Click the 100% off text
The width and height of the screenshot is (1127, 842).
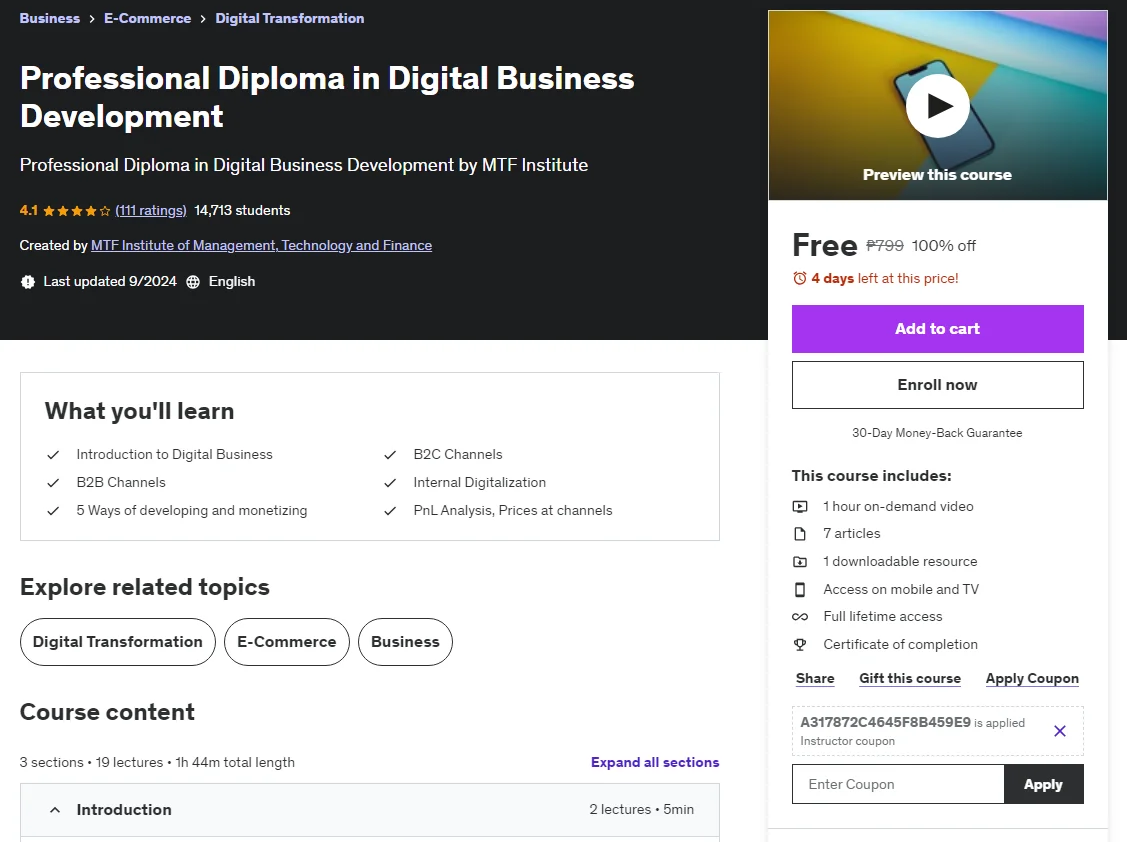[944, 246]
